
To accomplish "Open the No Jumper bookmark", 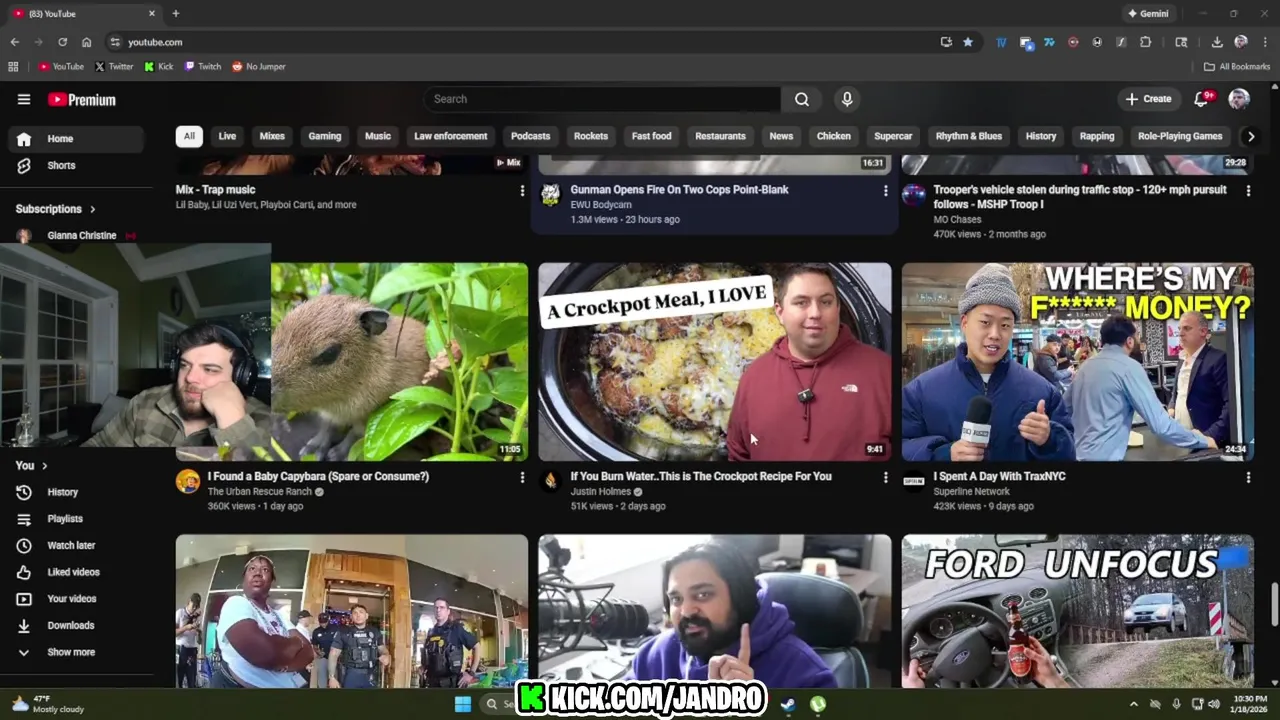I will coord(259,66).
